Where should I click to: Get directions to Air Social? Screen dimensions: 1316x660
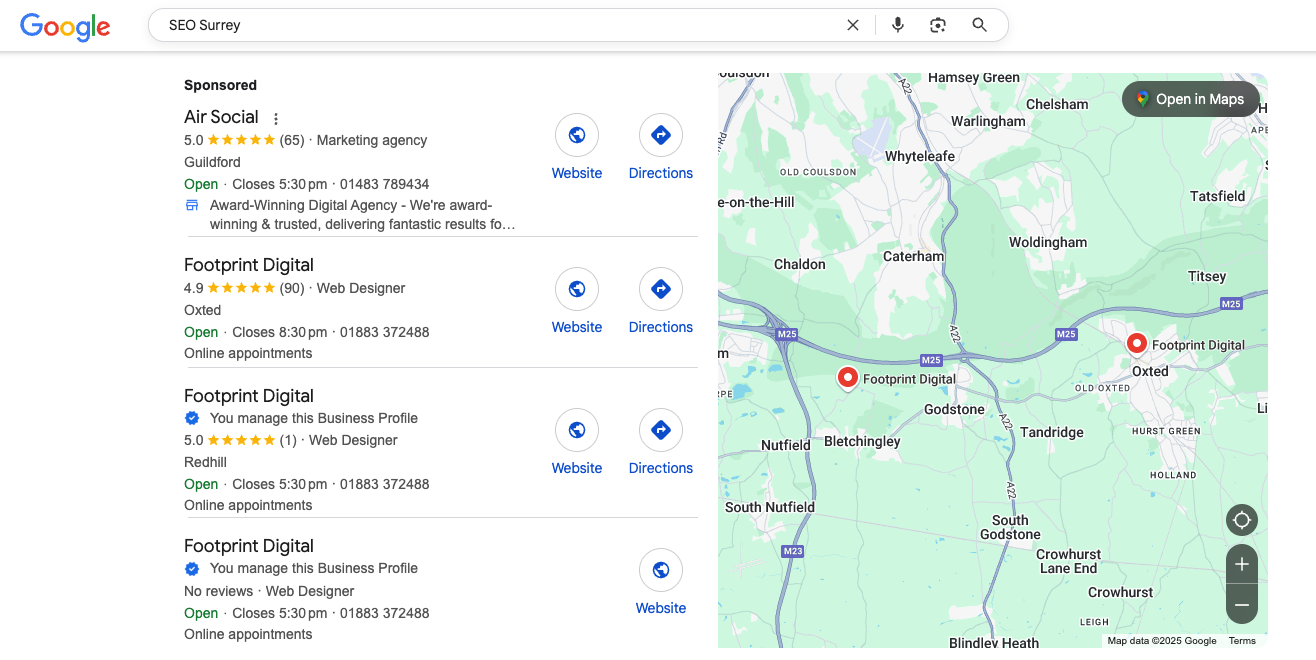click(x=661, y=135)
